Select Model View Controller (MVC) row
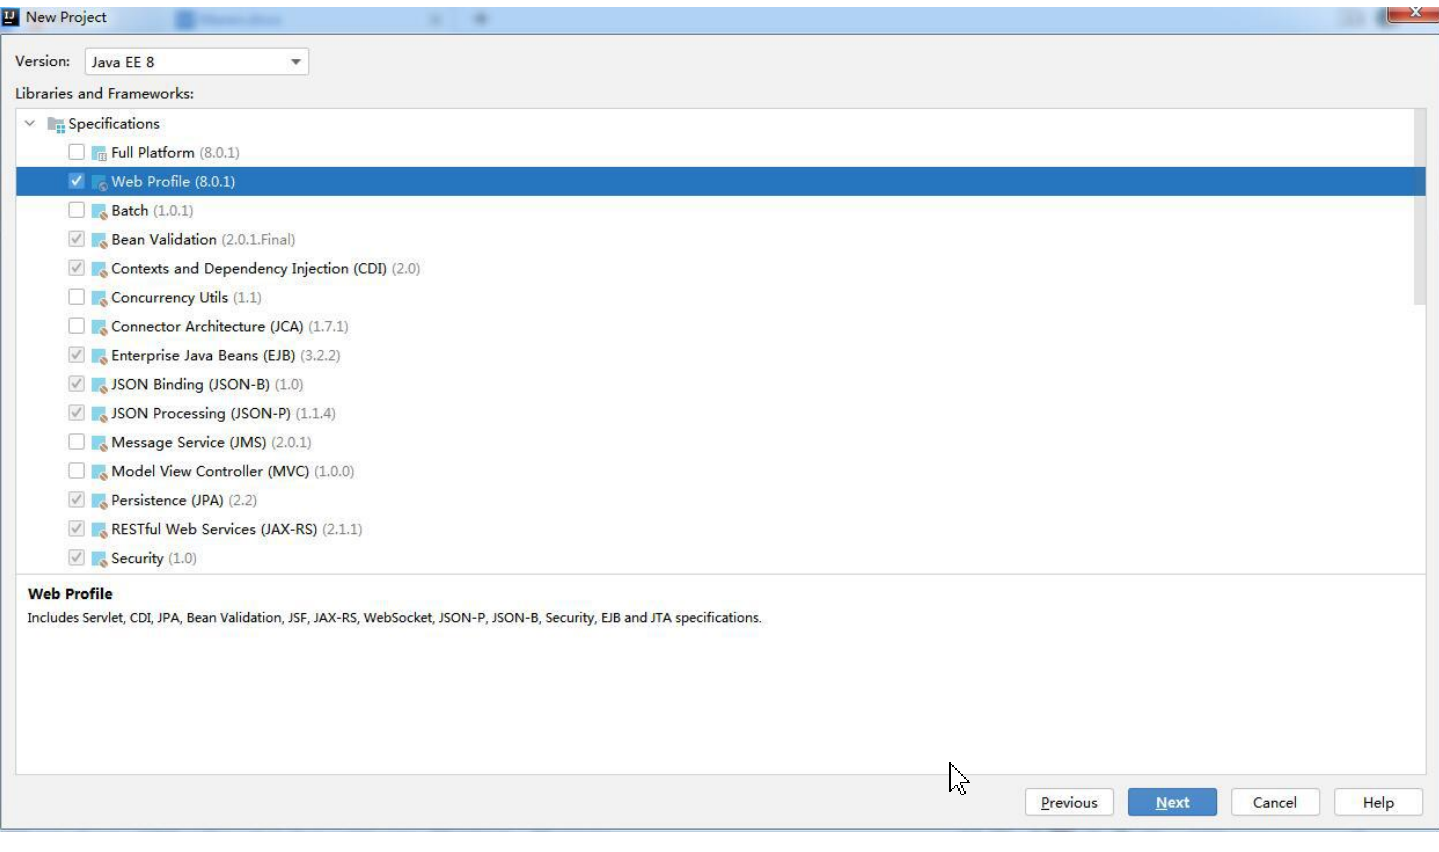This screenshot has height=852, width=1439. tap(714, 472)
